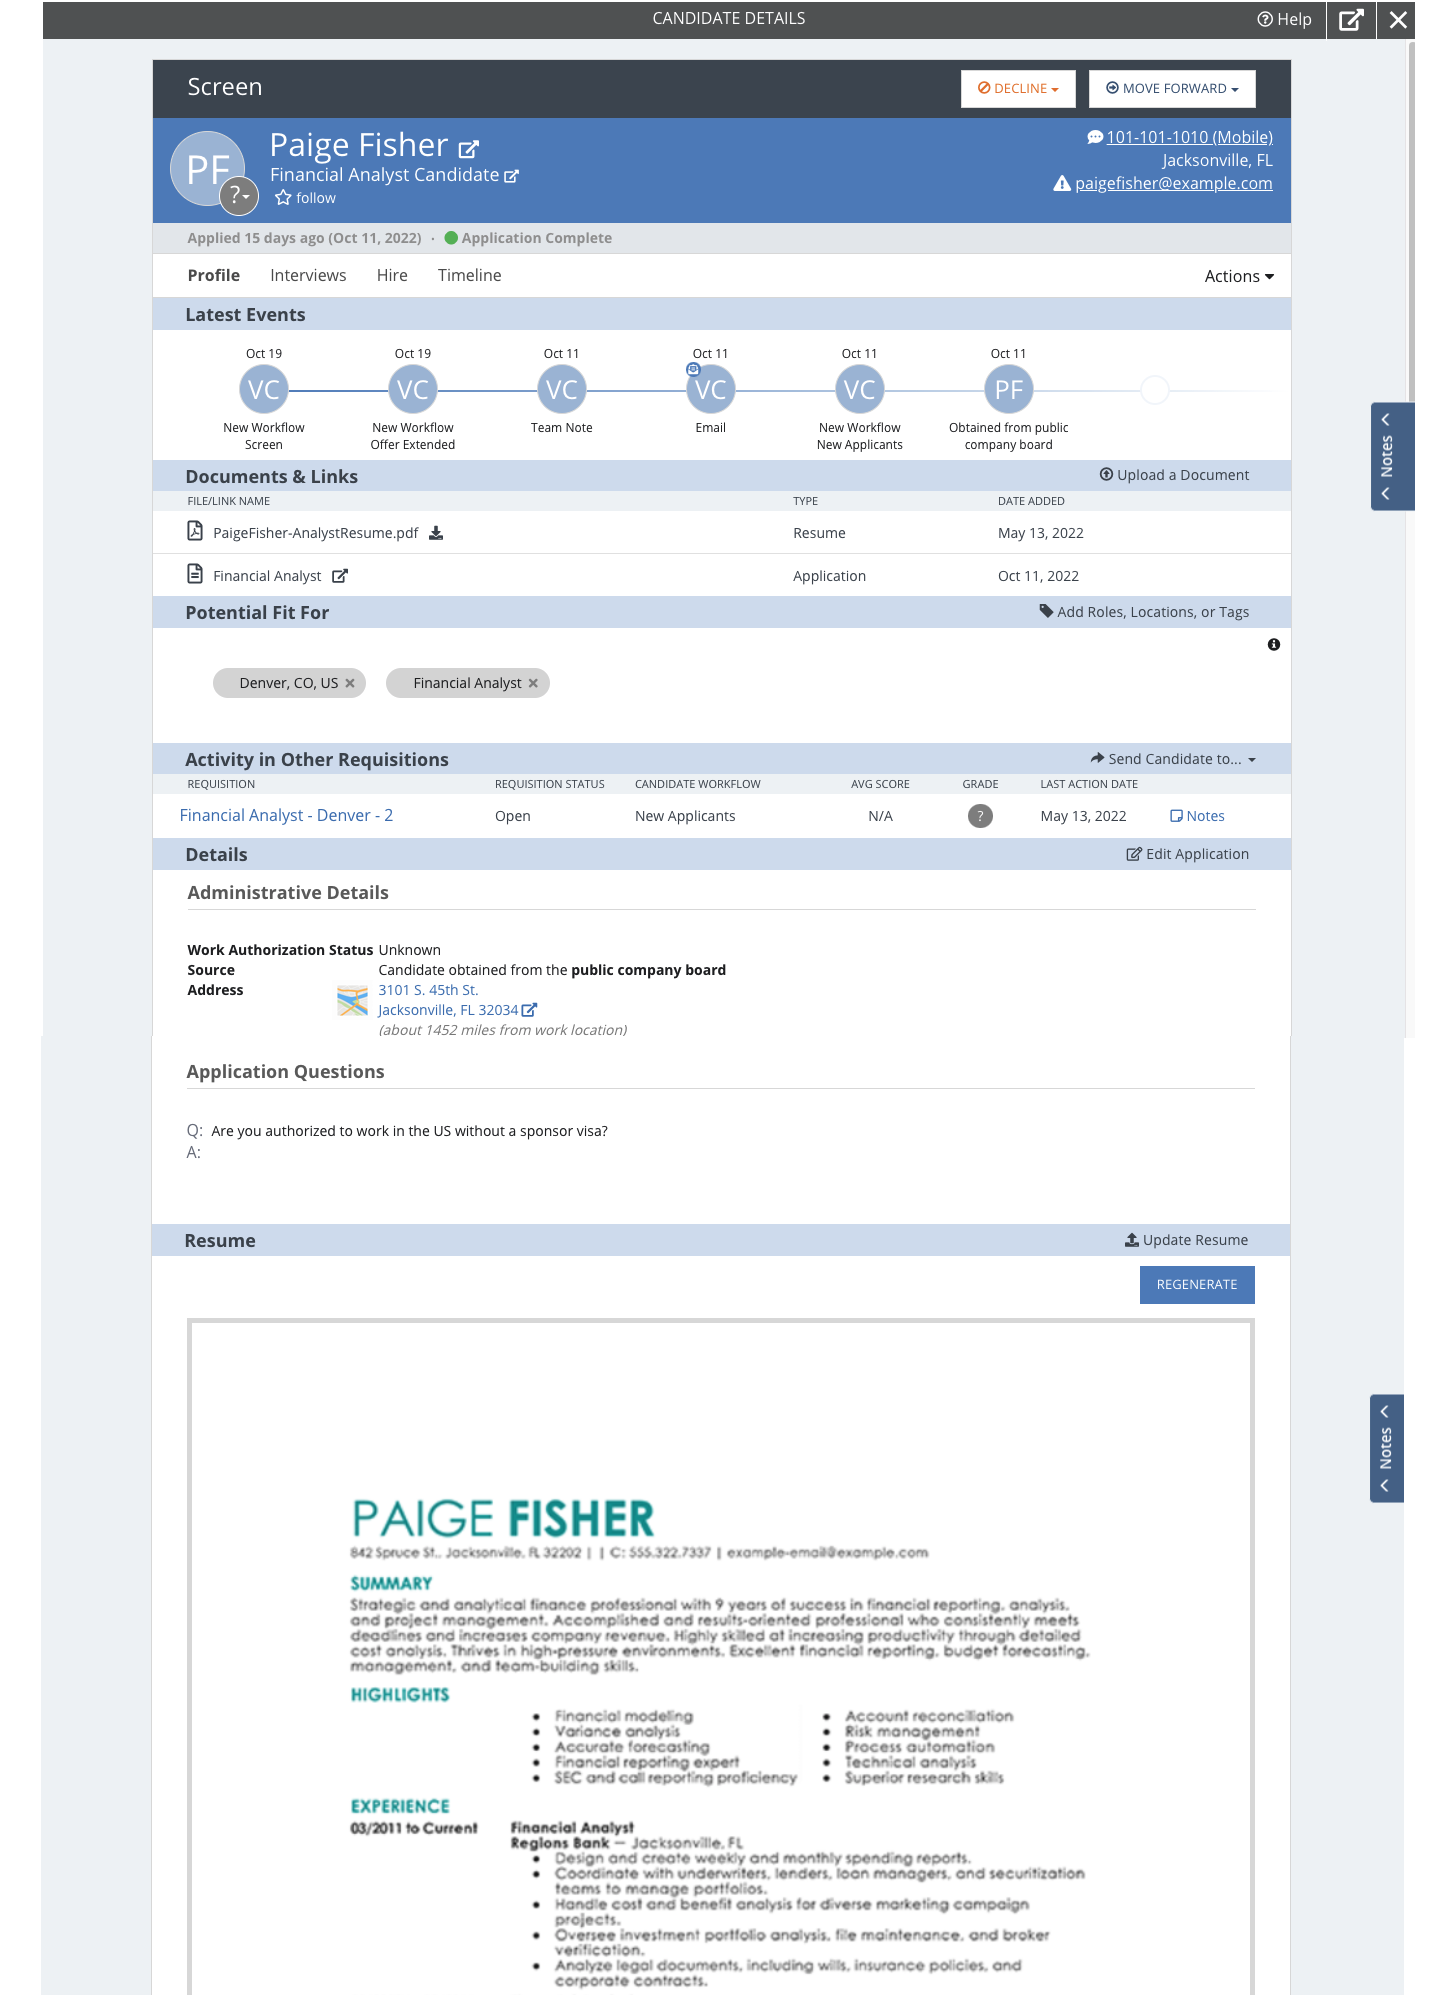Screen dimensions: 1436x1995
Task: Open PaigeFisher-AnalystResume.pdf file name
Action: click(x=315, y=533)
